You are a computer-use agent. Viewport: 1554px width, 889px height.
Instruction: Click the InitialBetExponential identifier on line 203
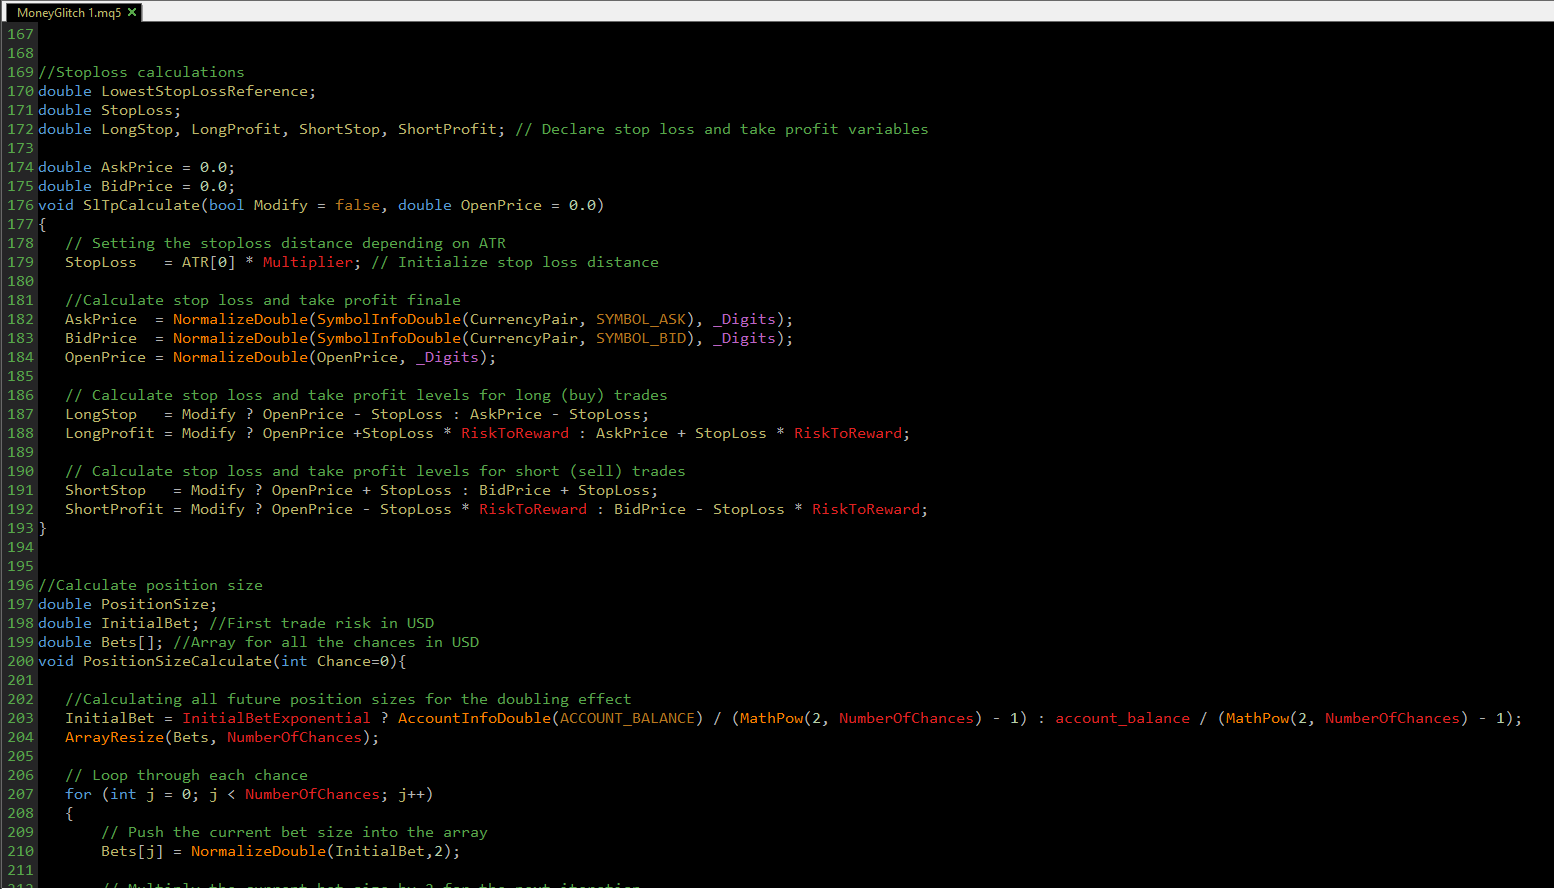277,718
